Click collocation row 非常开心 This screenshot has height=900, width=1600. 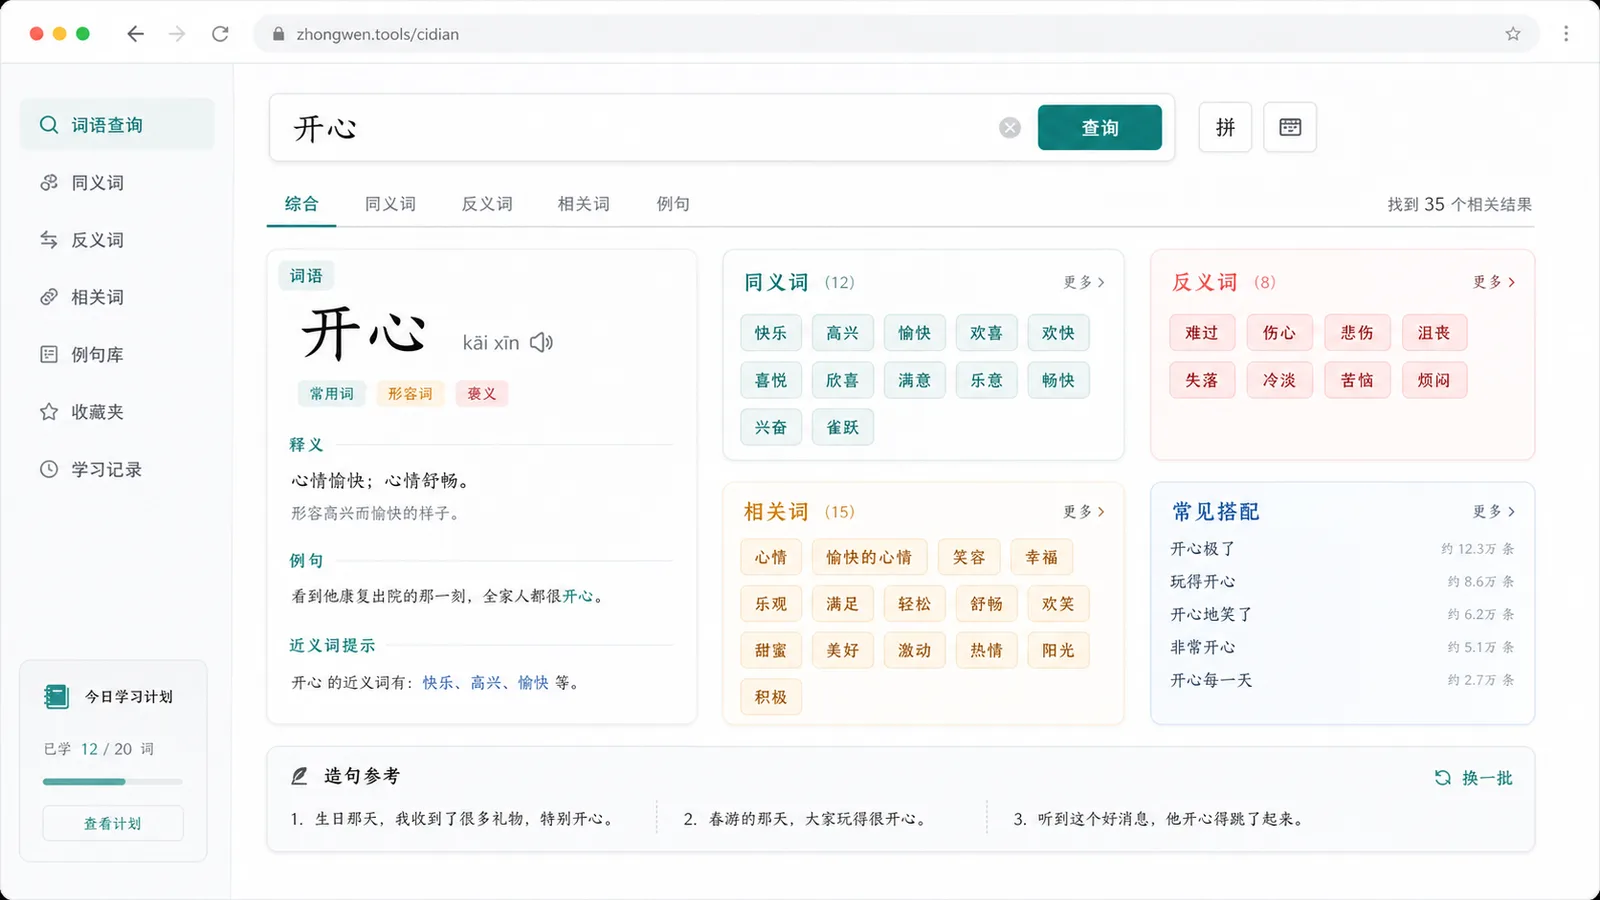[x=1342, y=647]
